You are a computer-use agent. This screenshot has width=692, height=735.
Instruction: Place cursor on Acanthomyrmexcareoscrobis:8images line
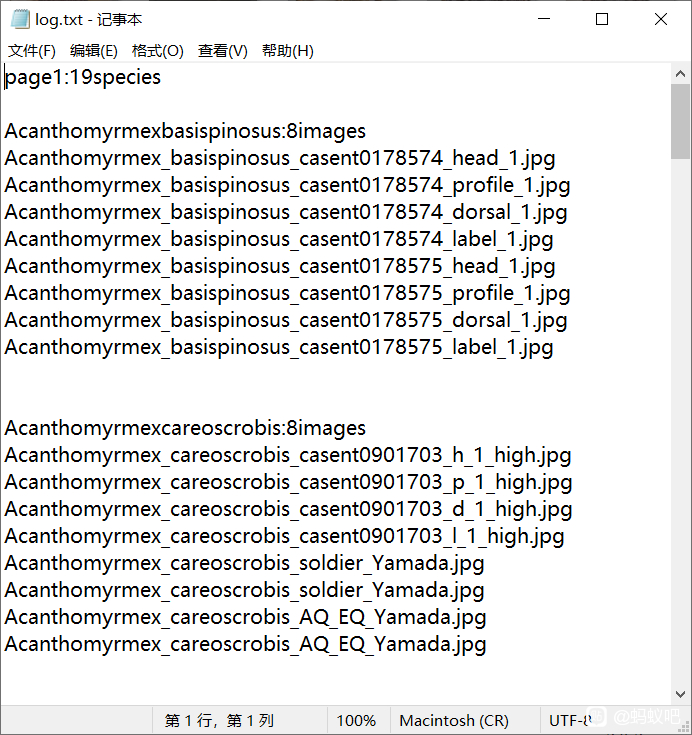point(185,428)
